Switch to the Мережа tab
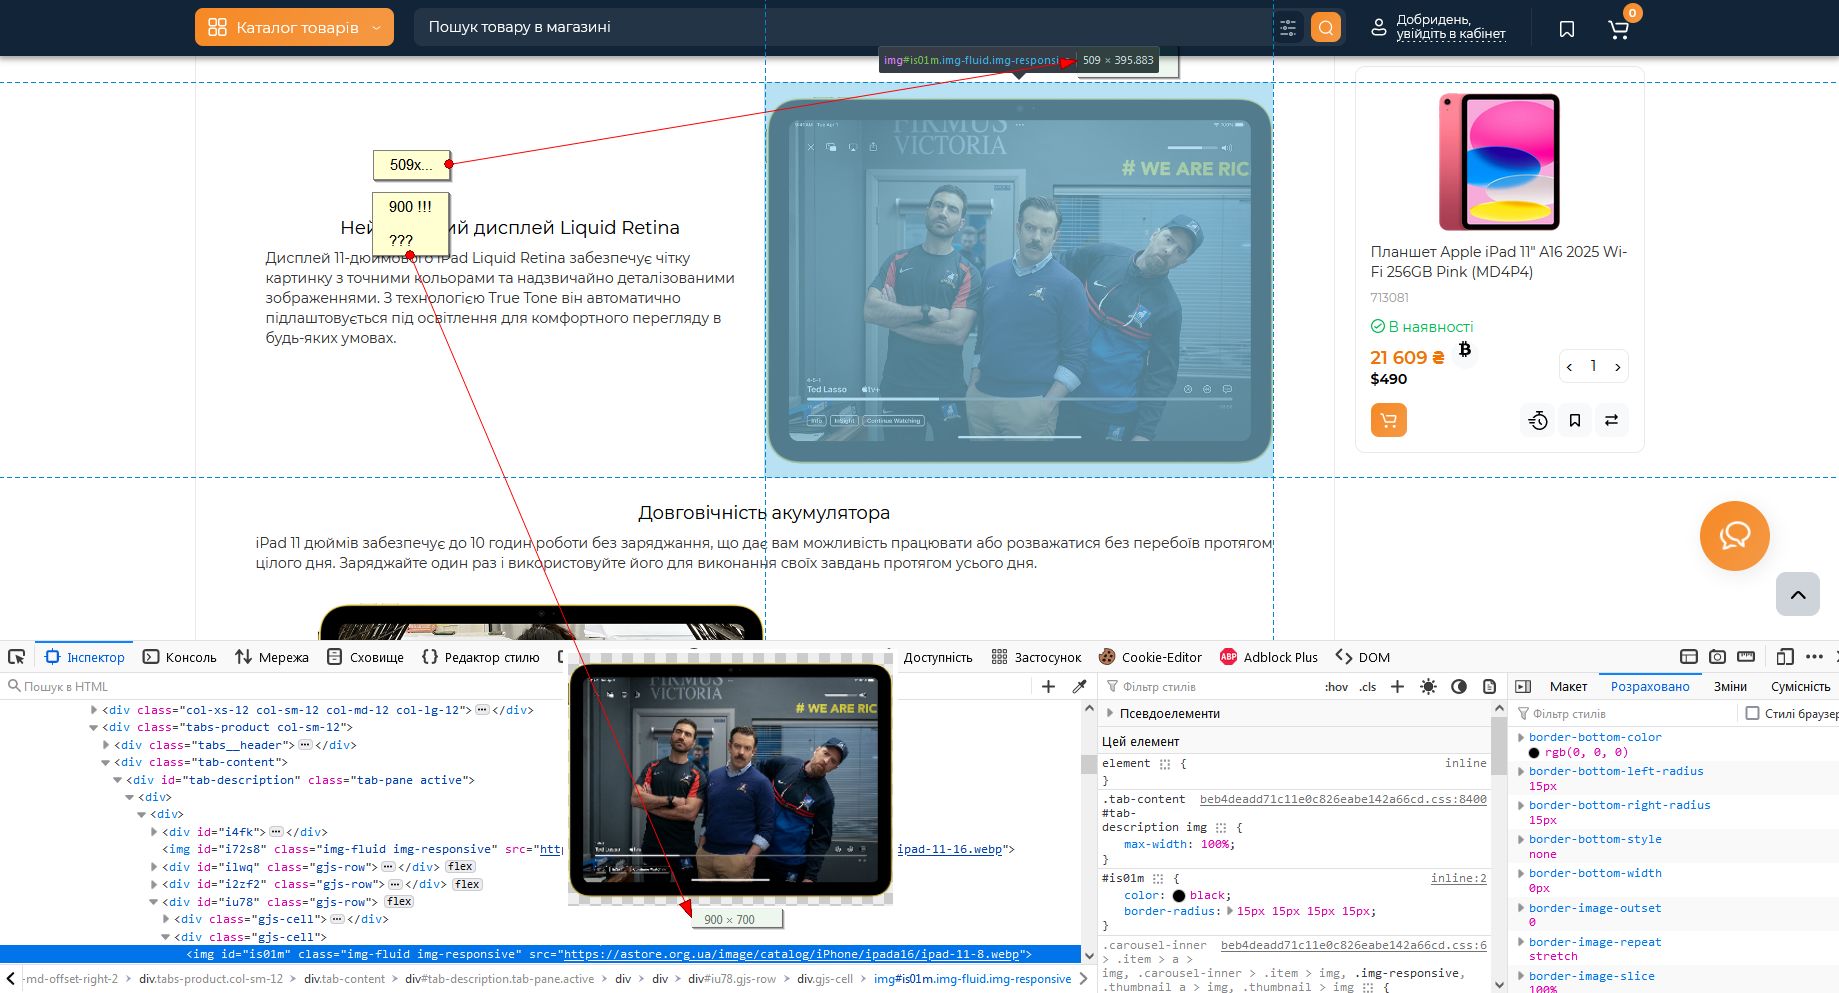 [272, 657]
